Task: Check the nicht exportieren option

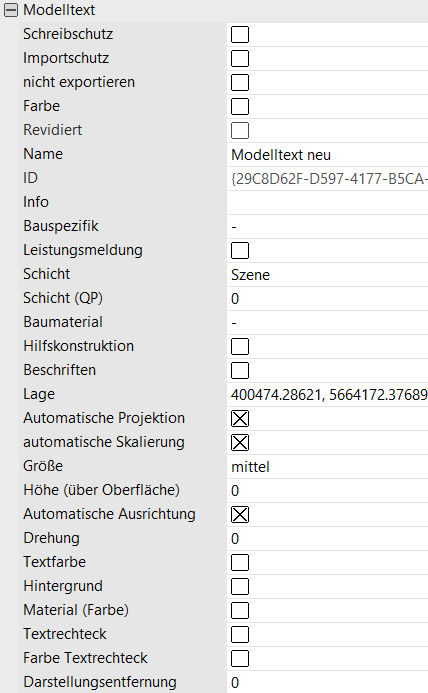Action: (240, 82)
